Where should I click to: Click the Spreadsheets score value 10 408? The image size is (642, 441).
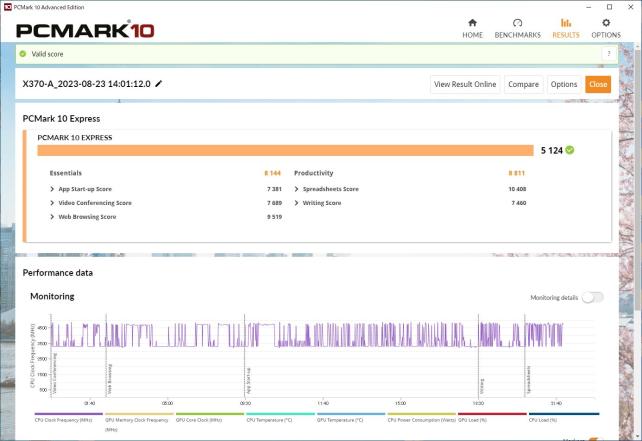pyautogui.click(x=517, y=189)
